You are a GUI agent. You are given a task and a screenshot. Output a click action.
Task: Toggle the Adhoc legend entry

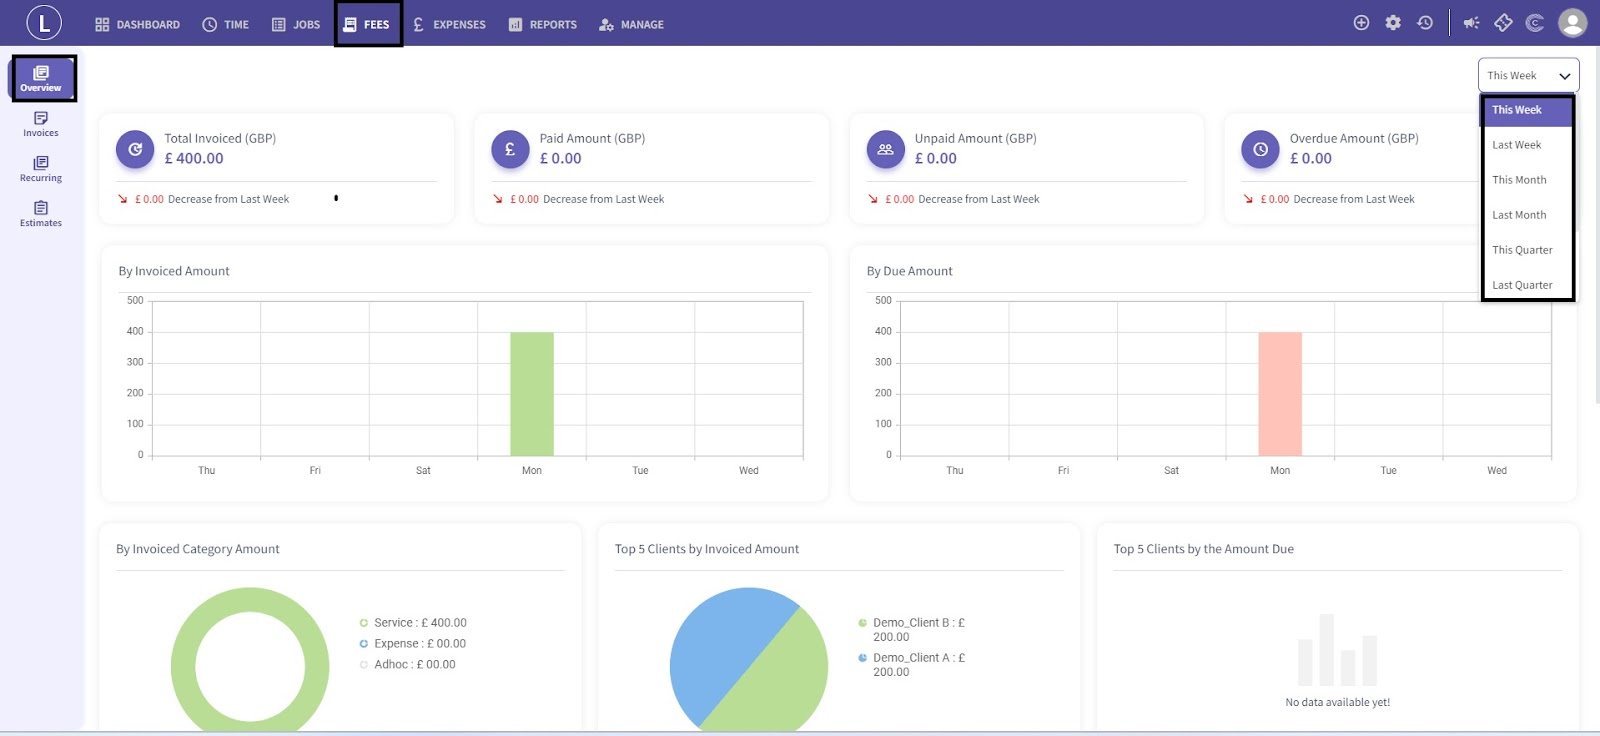[407, 664]
